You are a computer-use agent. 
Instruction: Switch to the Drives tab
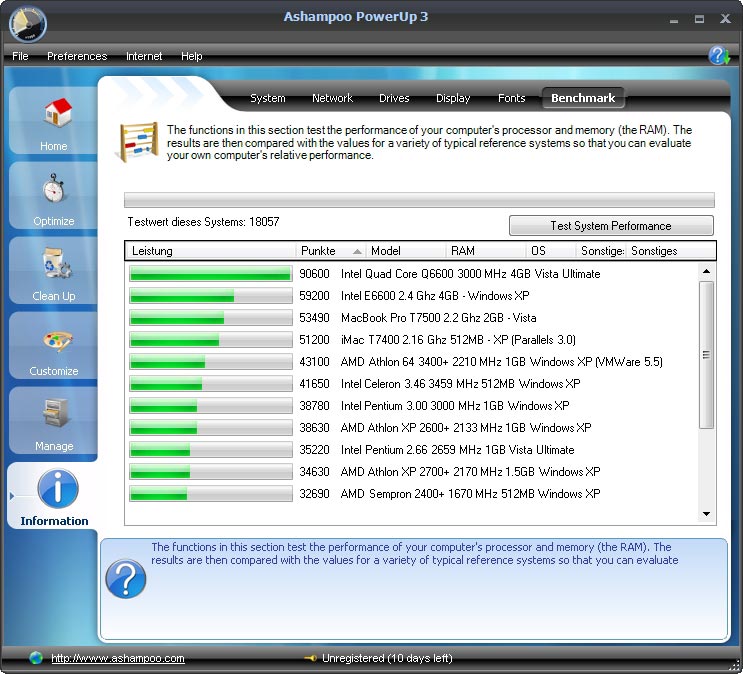pyautogui.click(x=394, y=98)
